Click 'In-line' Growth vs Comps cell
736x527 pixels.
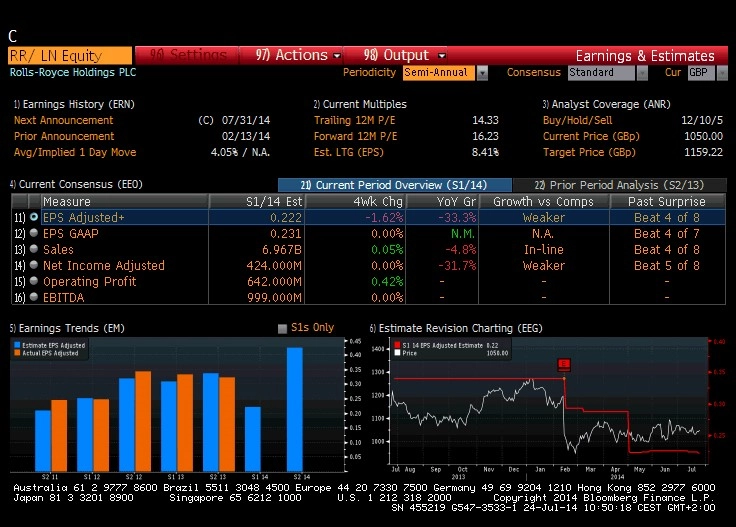point(544,249)
